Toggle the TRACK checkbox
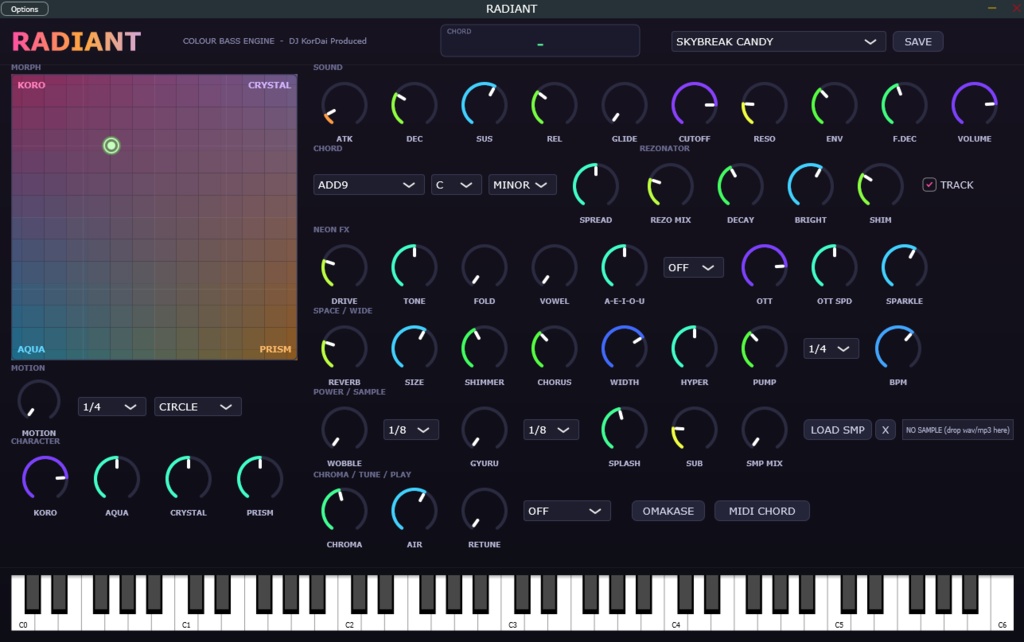Image resolution: width=1024 pixels, height=642 pixels. (929, 185)
